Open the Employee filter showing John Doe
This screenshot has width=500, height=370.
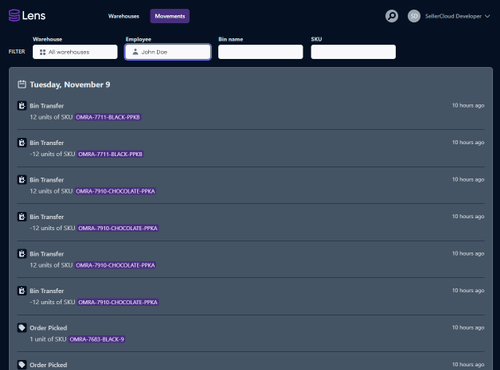168,52
